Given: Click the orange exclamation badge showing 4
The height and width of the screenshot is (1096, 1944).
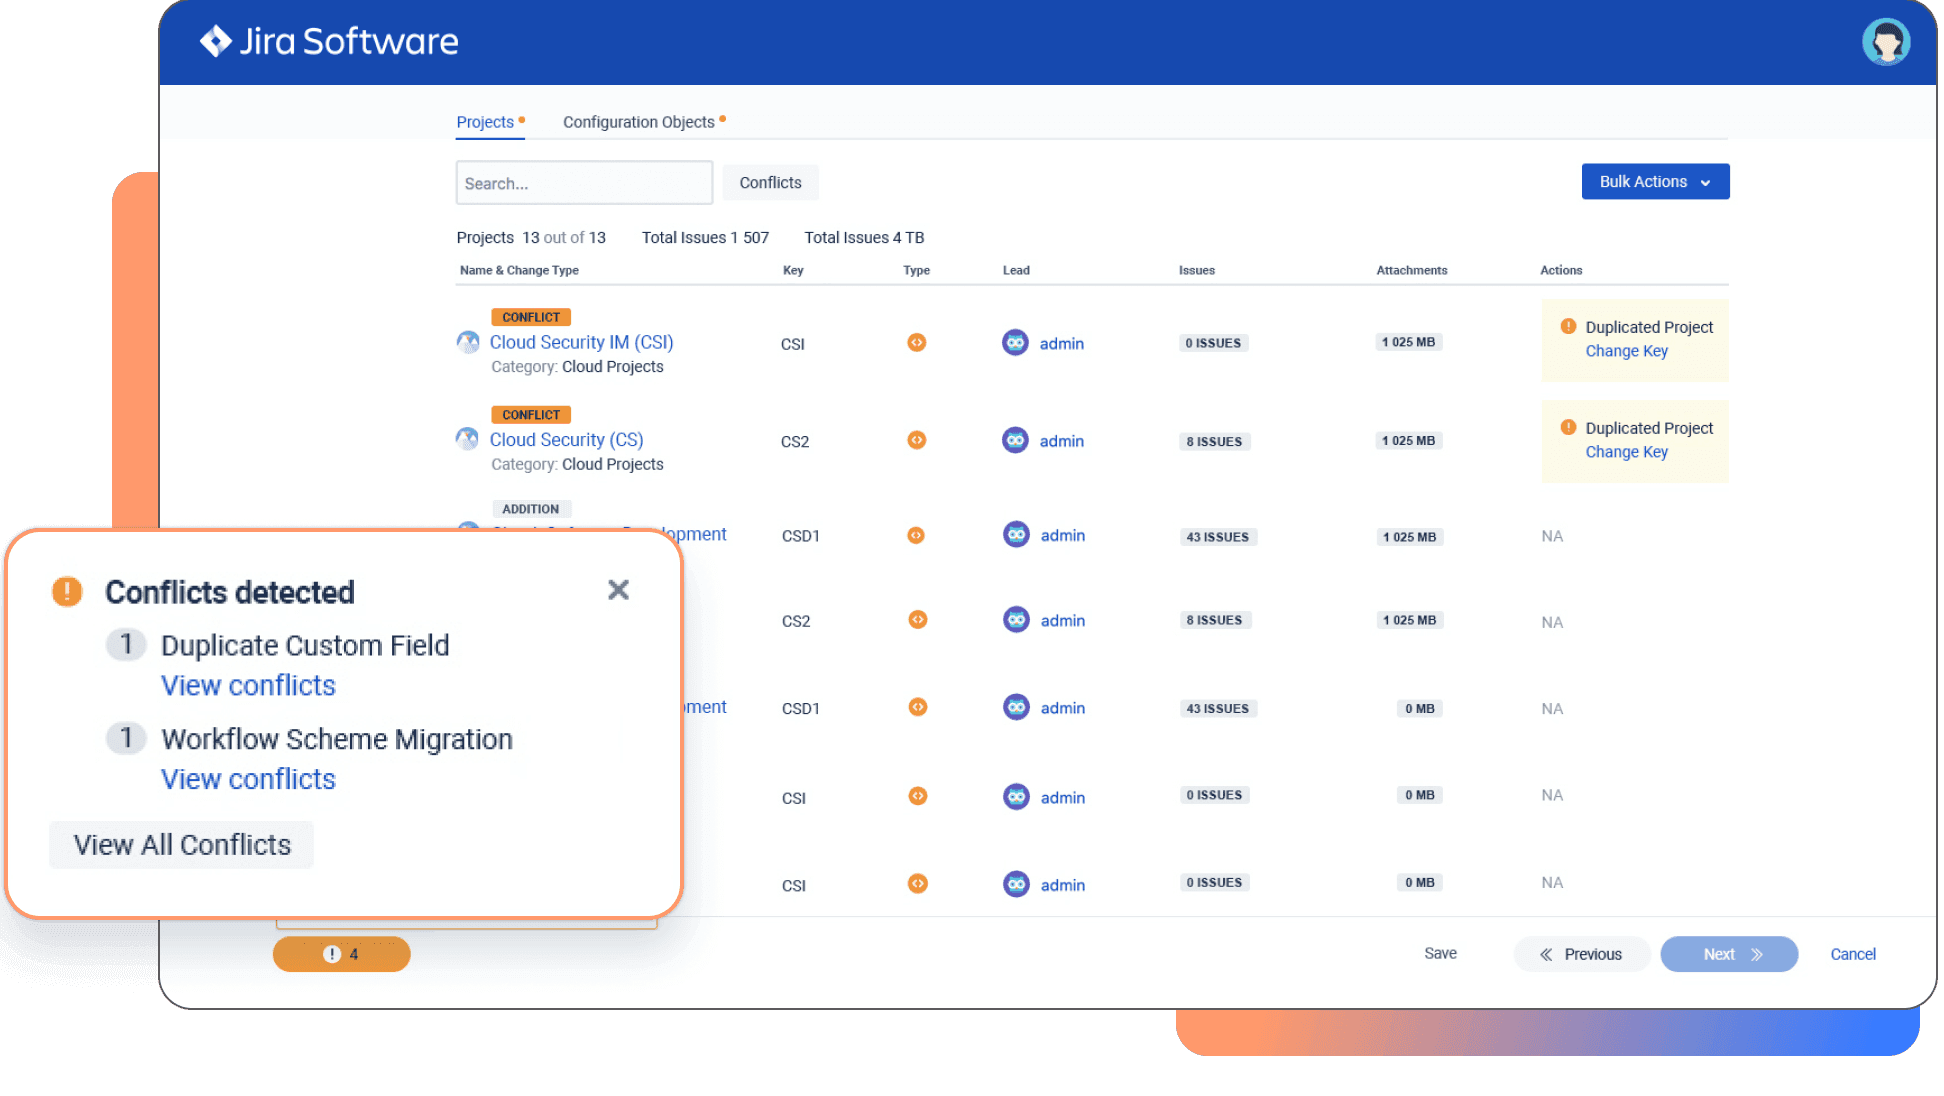Looking at the screenshot, I should [x=340, y=954].
